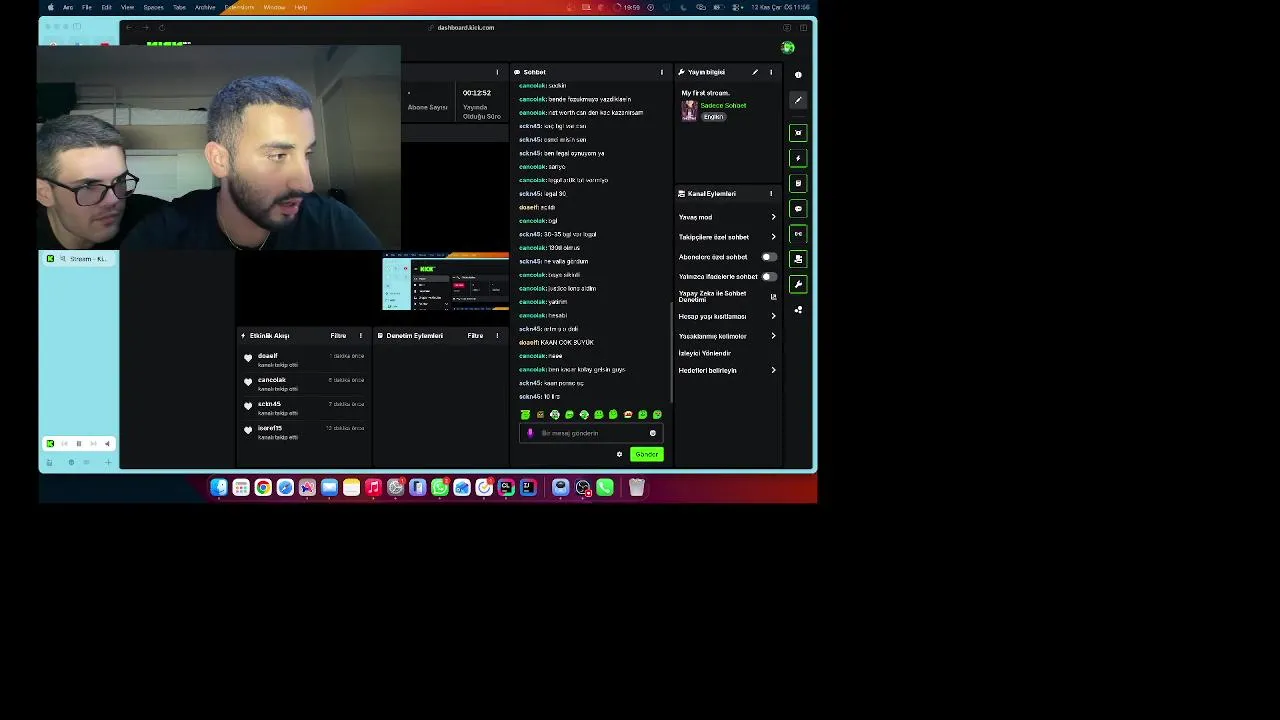Click purple microphone icon in message field
The image size is (1280, 720).
[x=530, y=433]
